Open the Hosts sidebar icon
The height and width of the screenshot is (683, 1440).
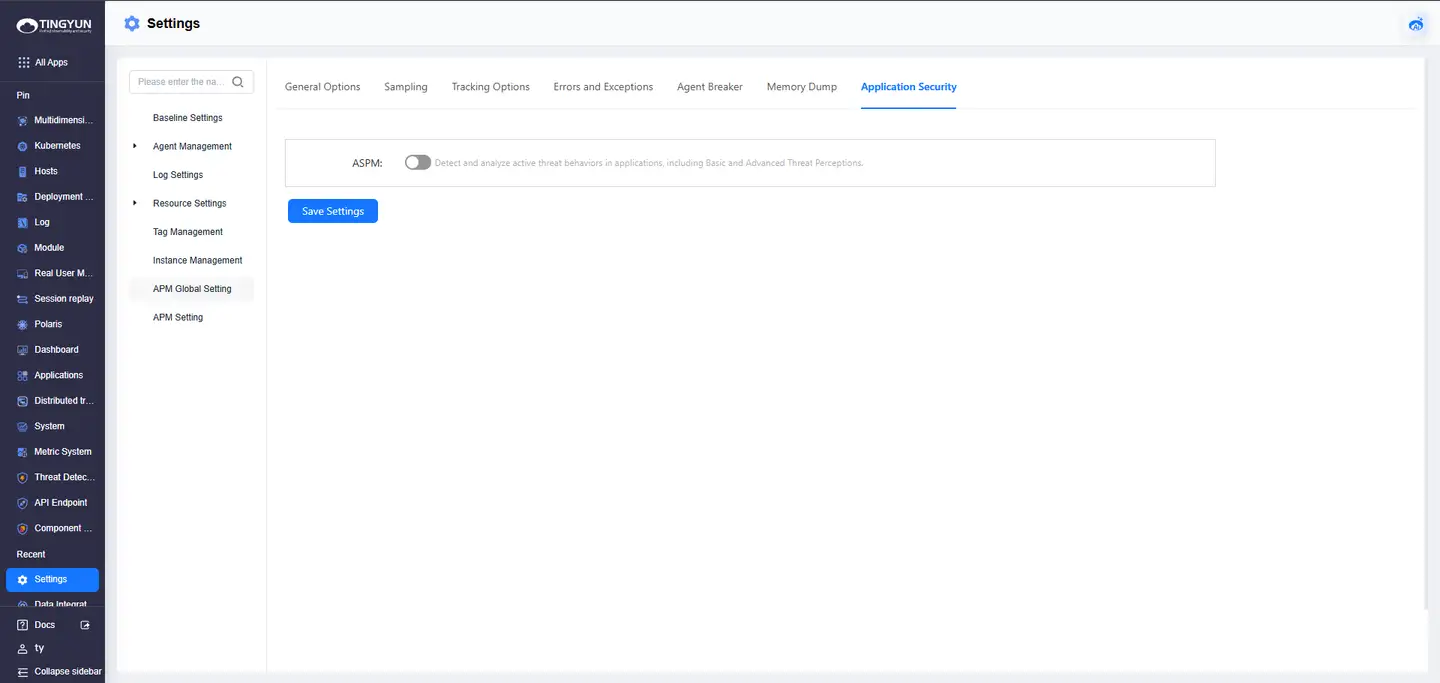point(22,172)
